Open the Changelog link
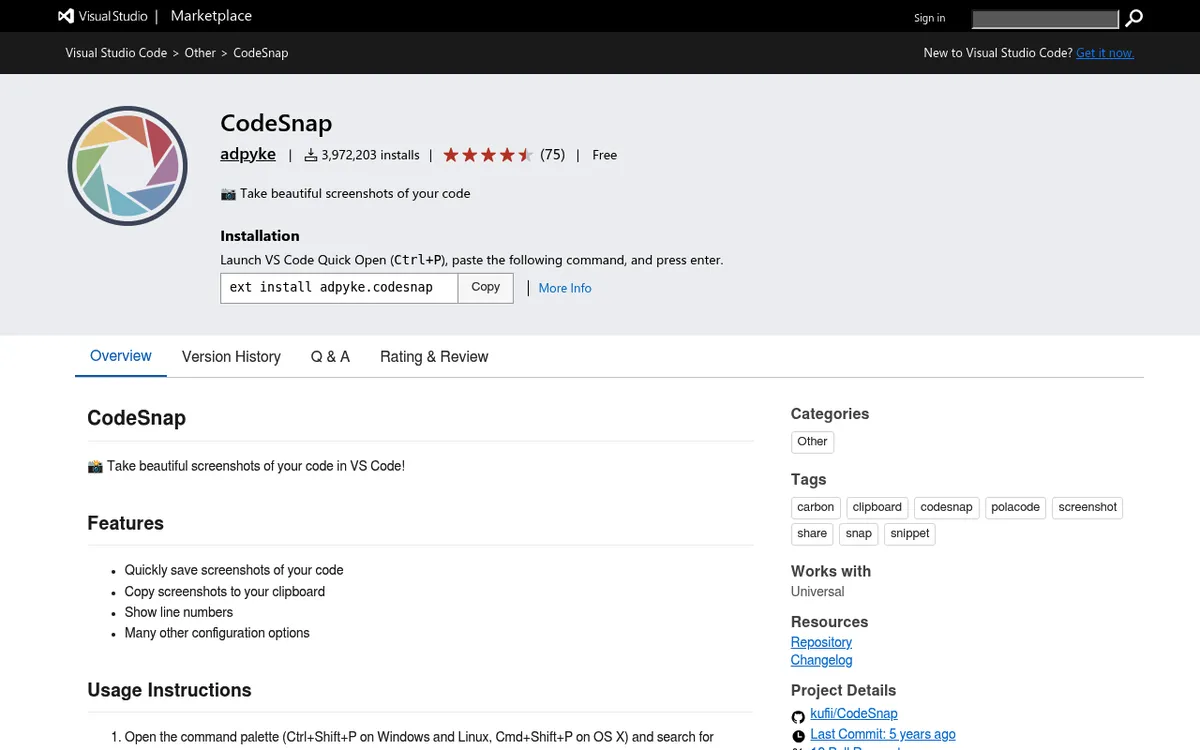Image resolution: width=1200 pixels, height=750 pixels. click(822, 660)
